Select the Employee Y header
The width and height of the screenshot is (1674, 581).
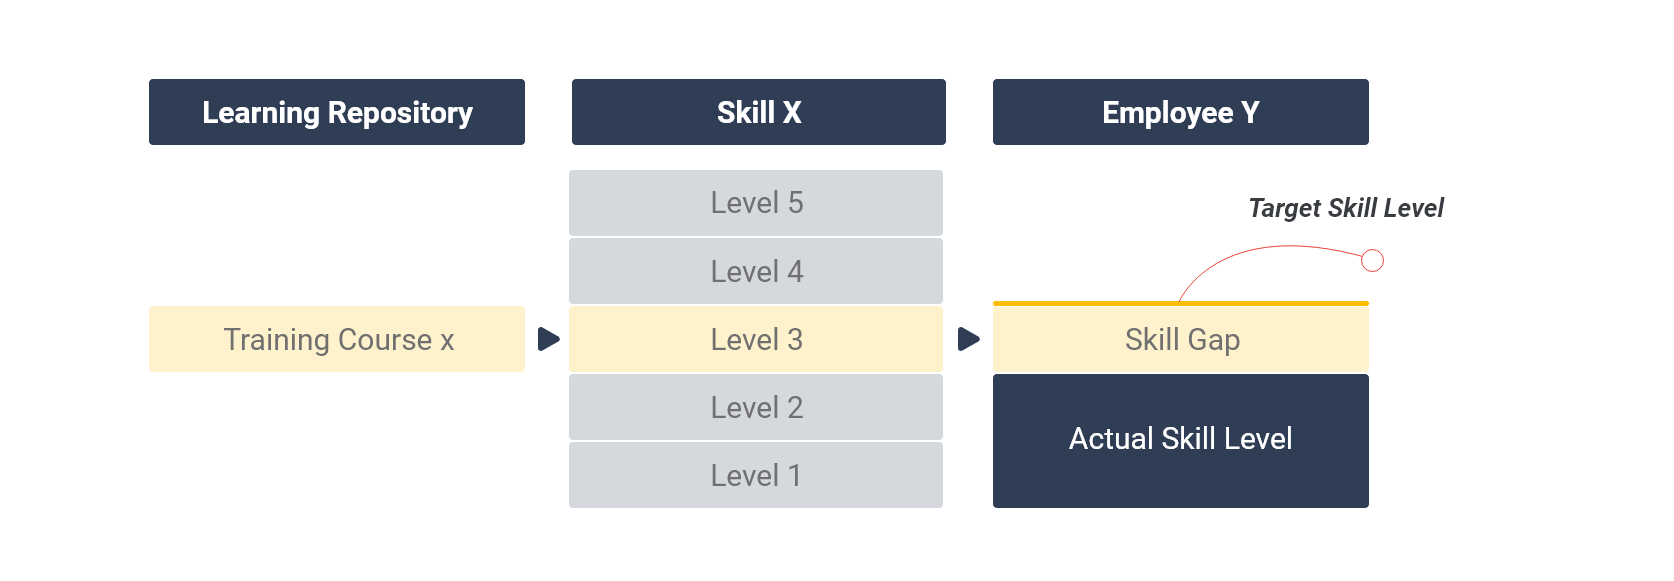tap(1180, 112)
